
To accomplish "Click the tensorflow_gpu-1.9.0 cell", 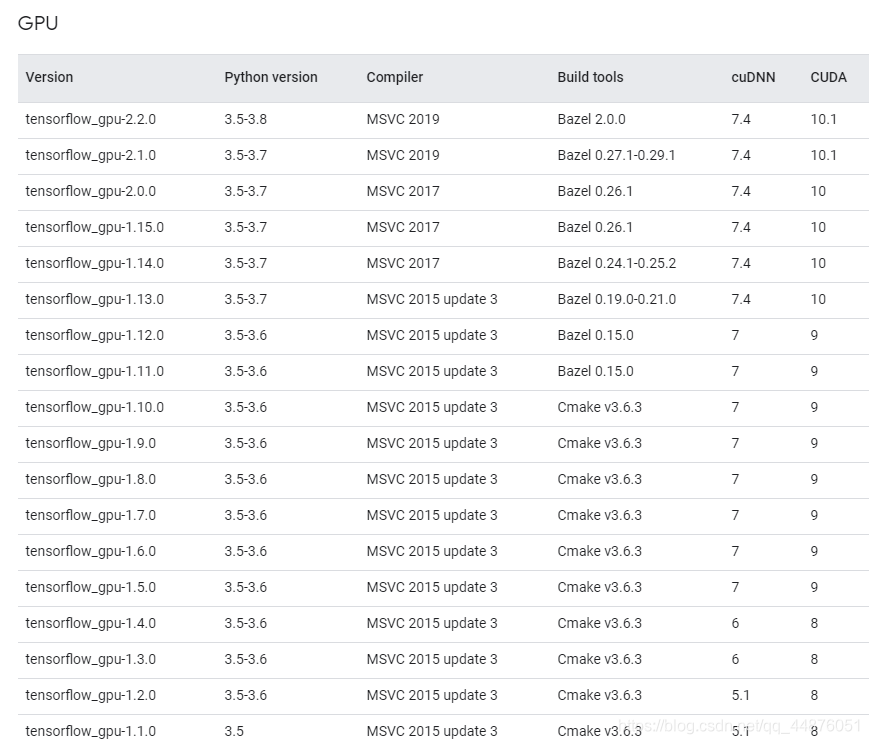I will (x=91, y=444).
